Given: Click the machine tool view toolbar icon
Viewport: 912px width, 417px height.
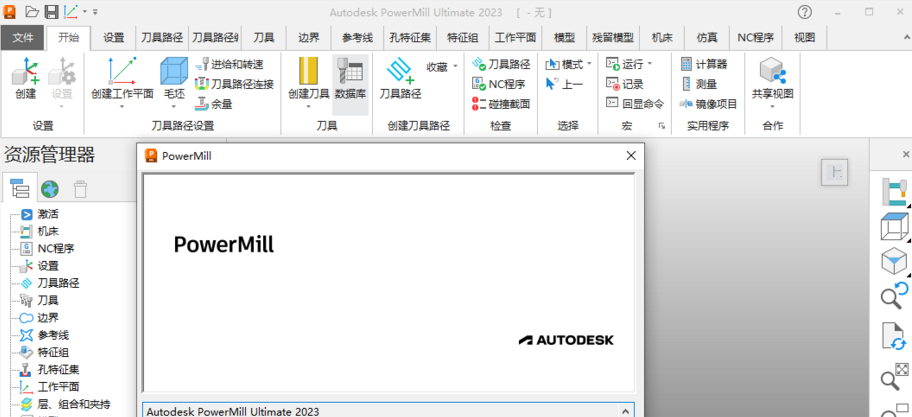Looking at the screenshot, I should [895, 192].
